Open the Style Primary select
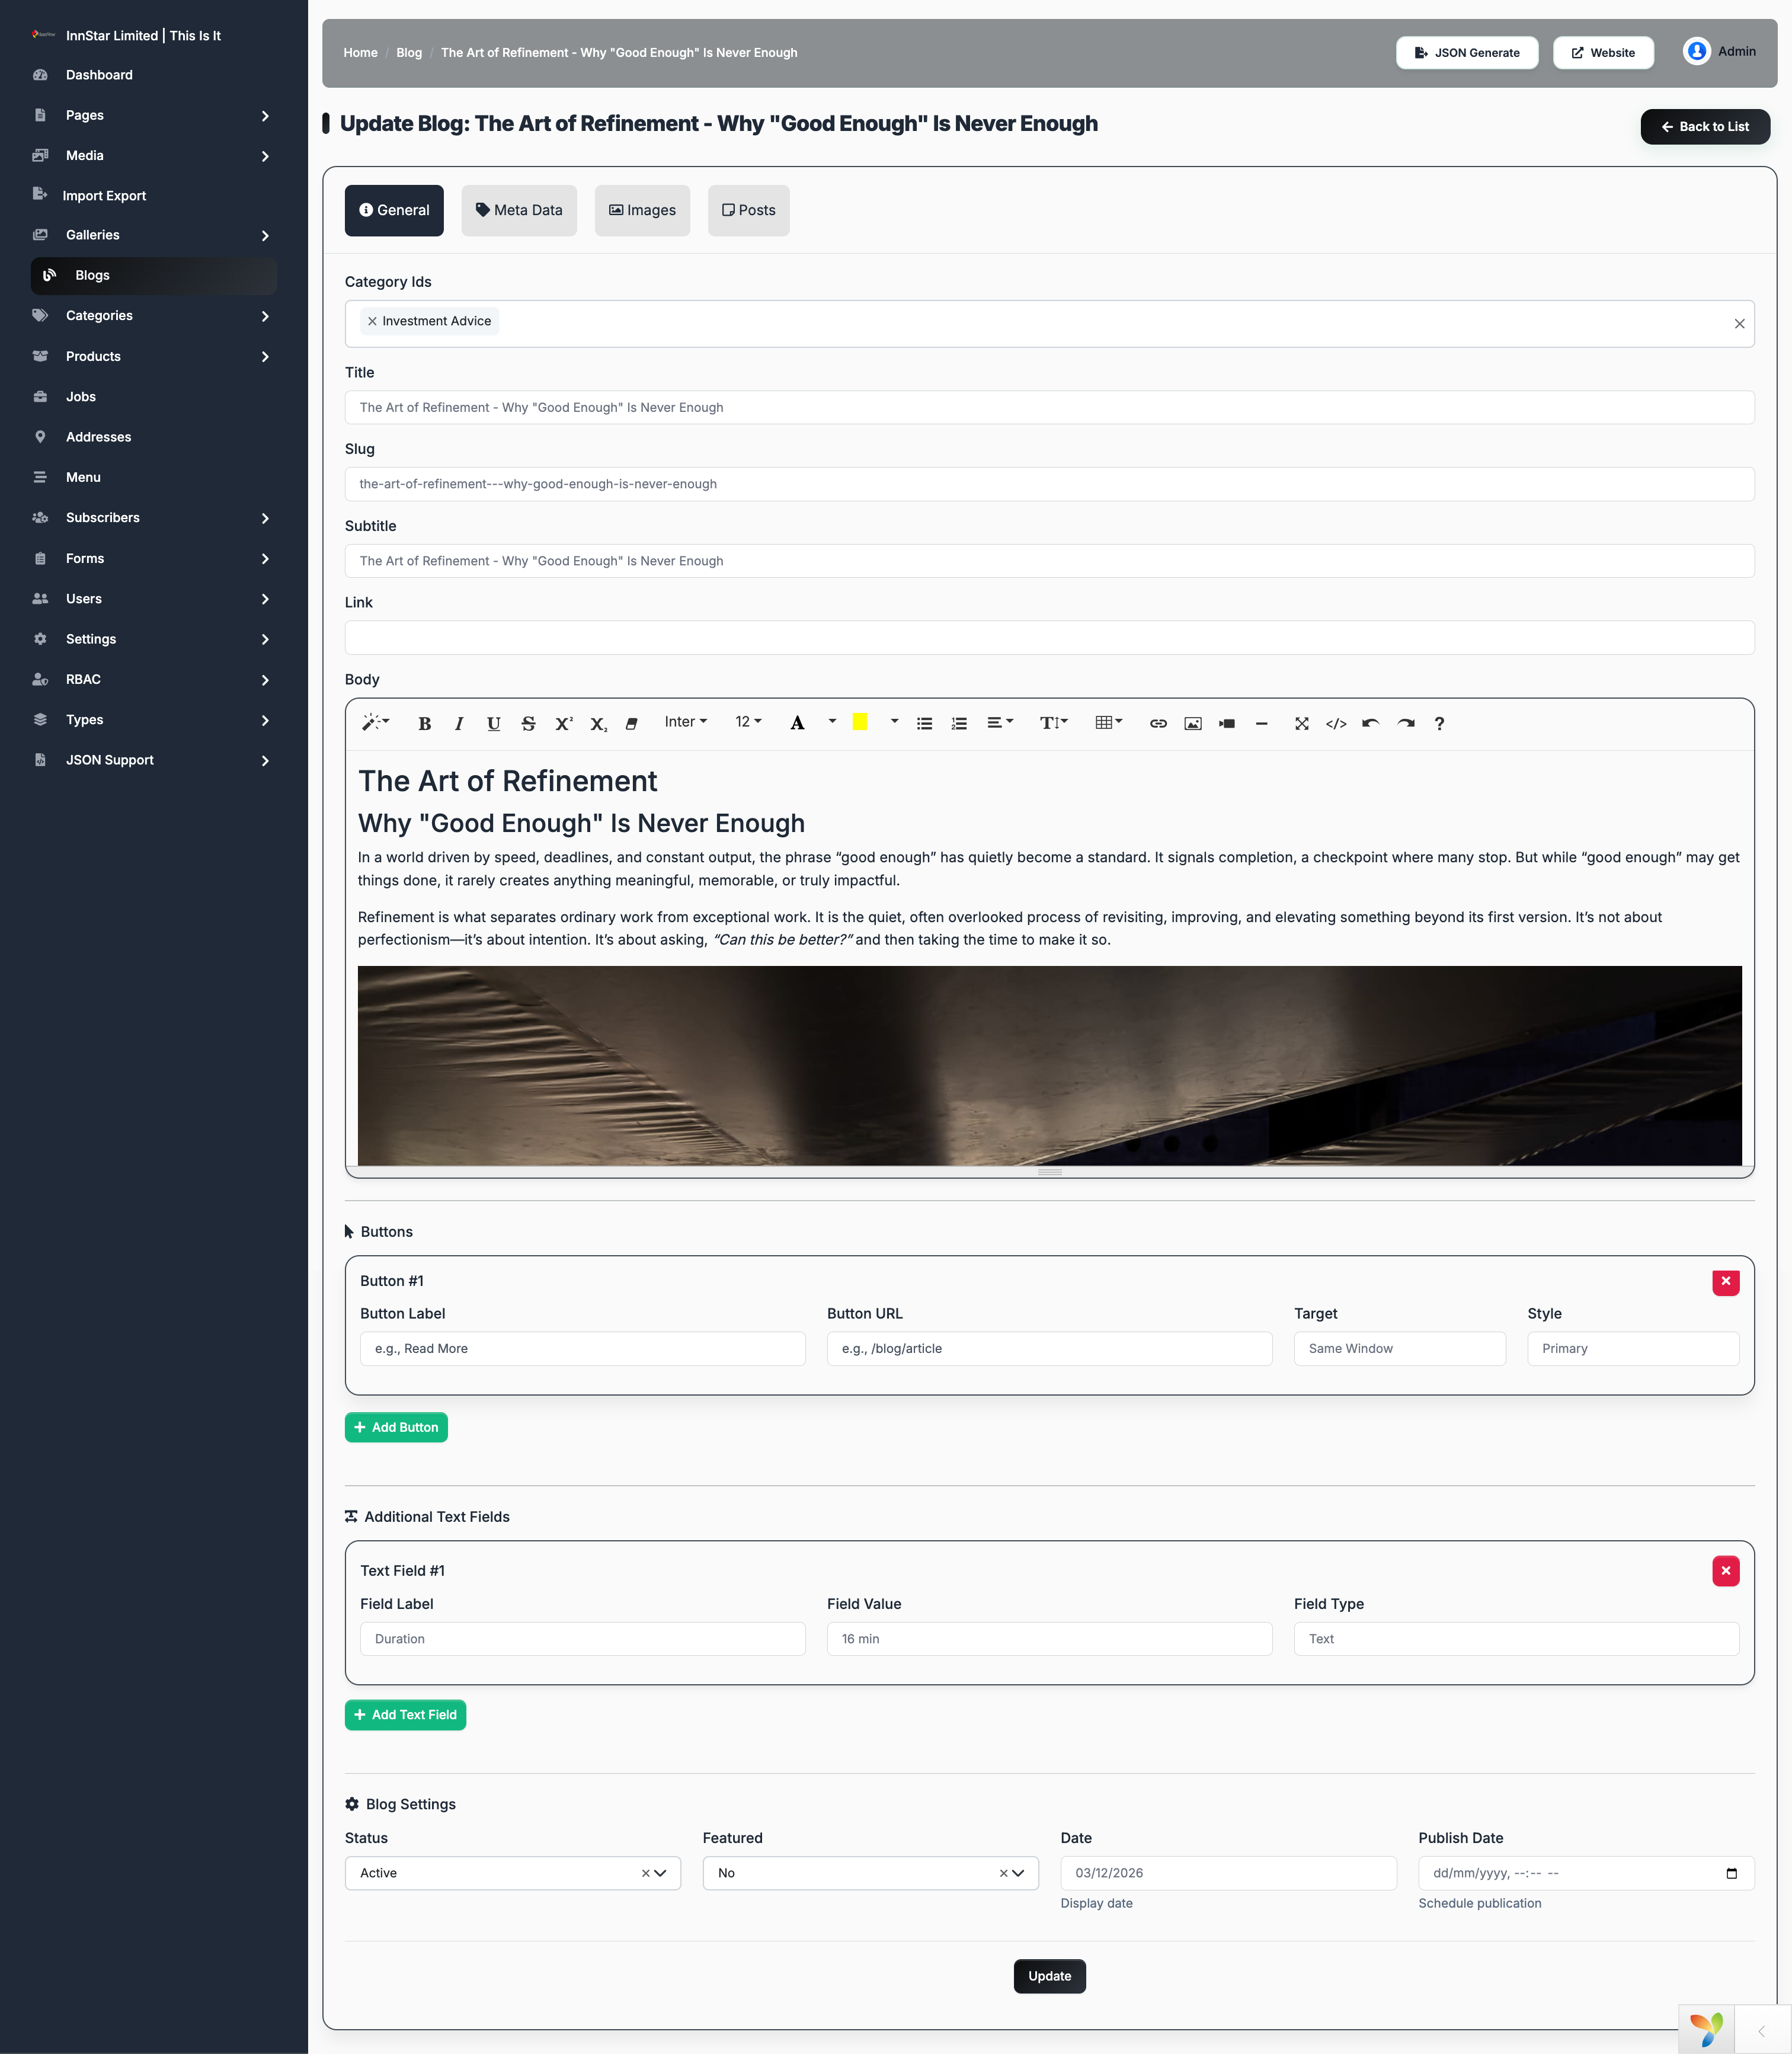The image size is (1792, 2054). coord(1633,1348)
